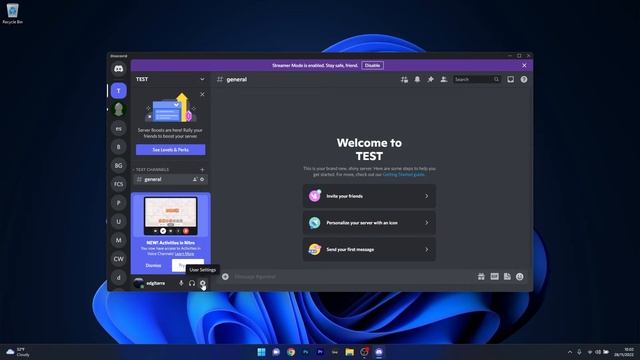Disable Streamer Mode
The width and height of the screenshot is (640, 360).
[372, 65]
